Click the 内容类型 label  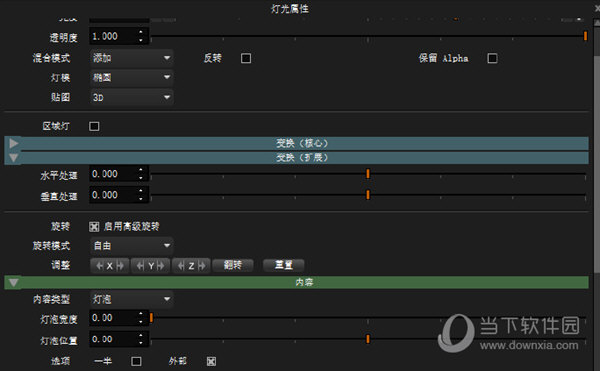click(51, 299)
